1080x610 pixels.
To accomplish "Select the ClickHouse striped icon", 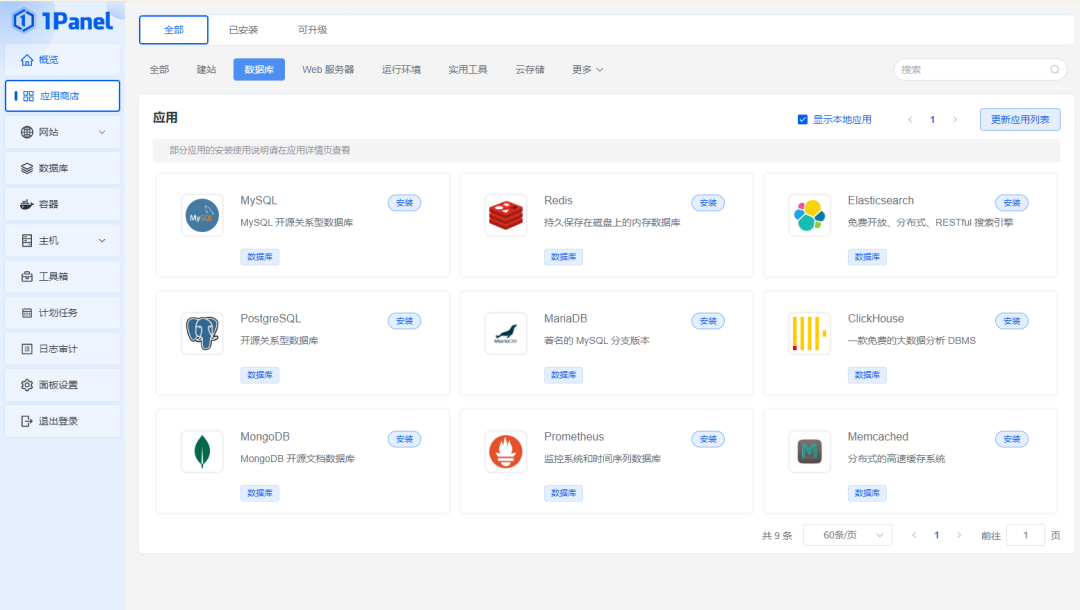I will 809,333.
